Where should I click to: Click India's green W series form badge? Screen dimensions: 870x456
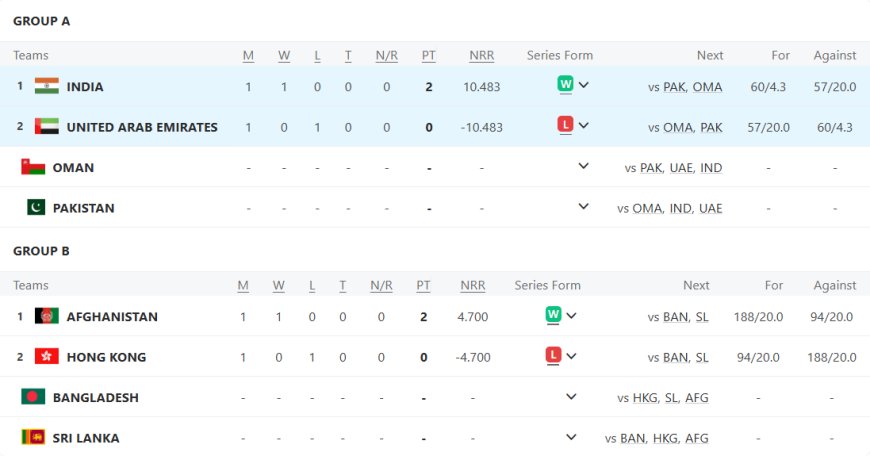(565, 85)
